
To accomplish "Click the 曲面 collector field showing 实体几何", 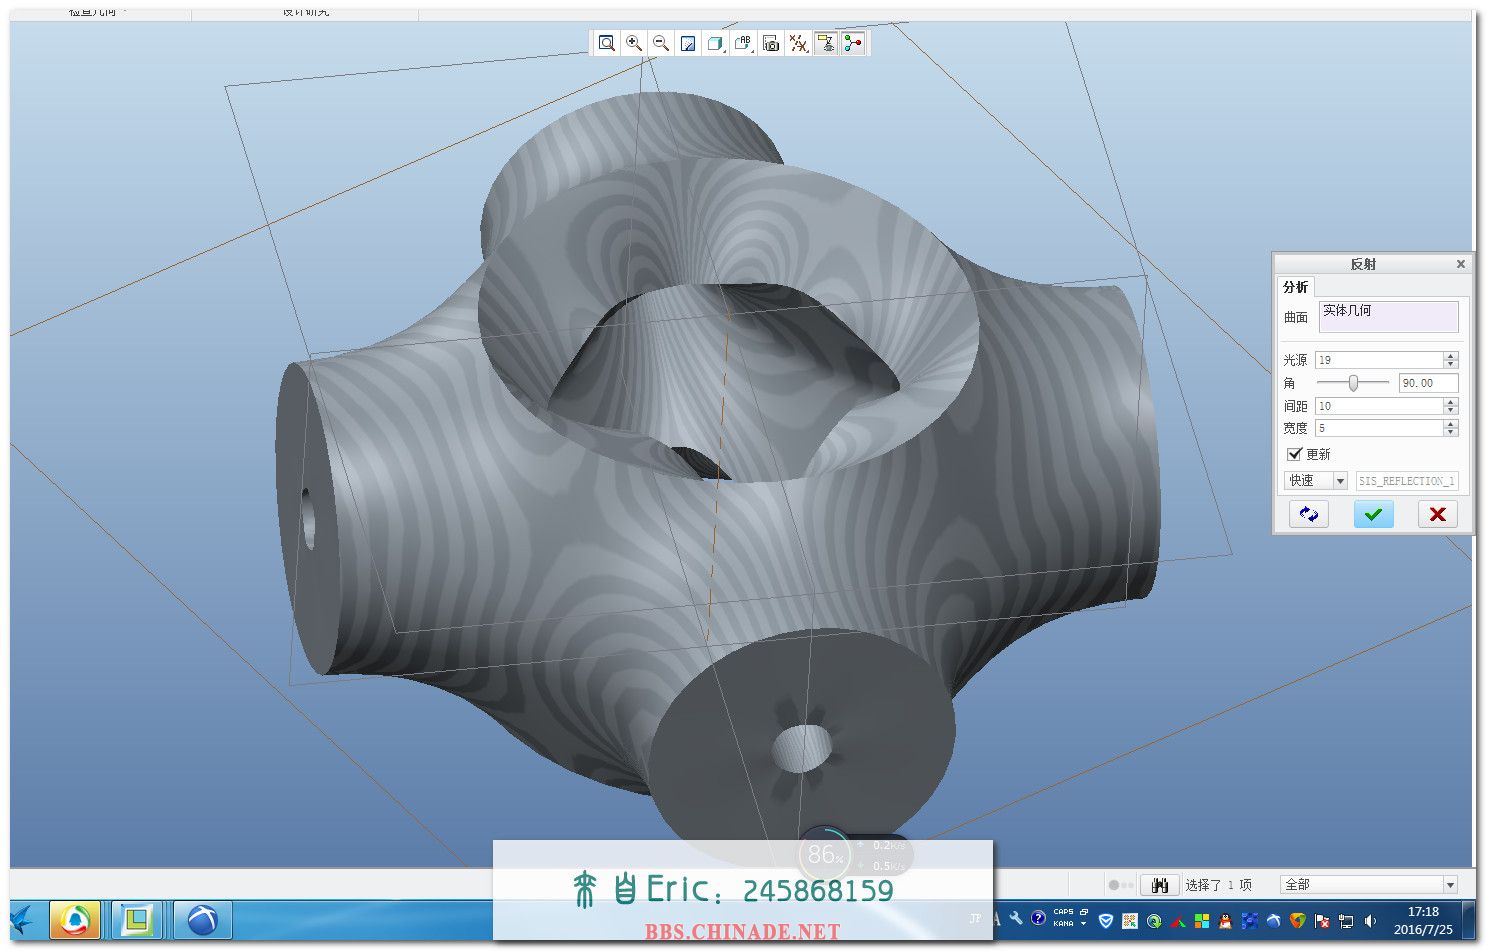I will [x=1387, y=316].
